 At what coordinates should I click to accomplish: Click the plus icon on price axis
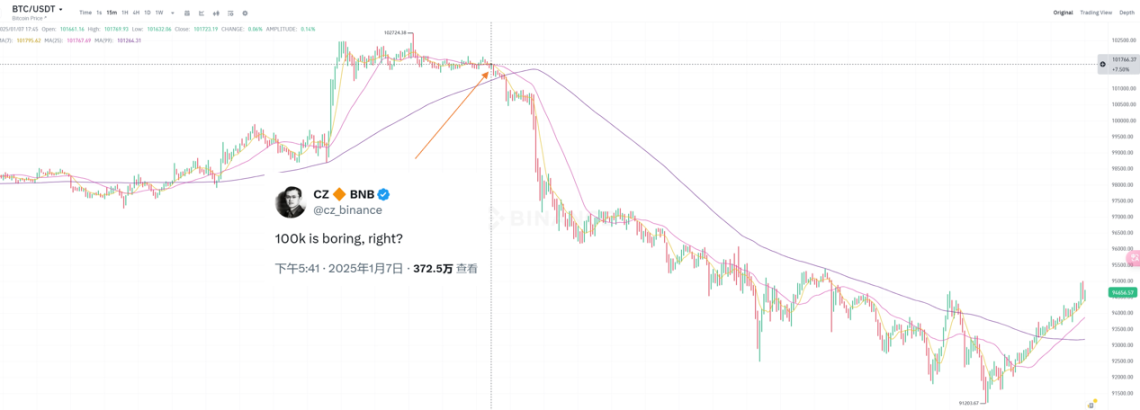click(1102, 64)
